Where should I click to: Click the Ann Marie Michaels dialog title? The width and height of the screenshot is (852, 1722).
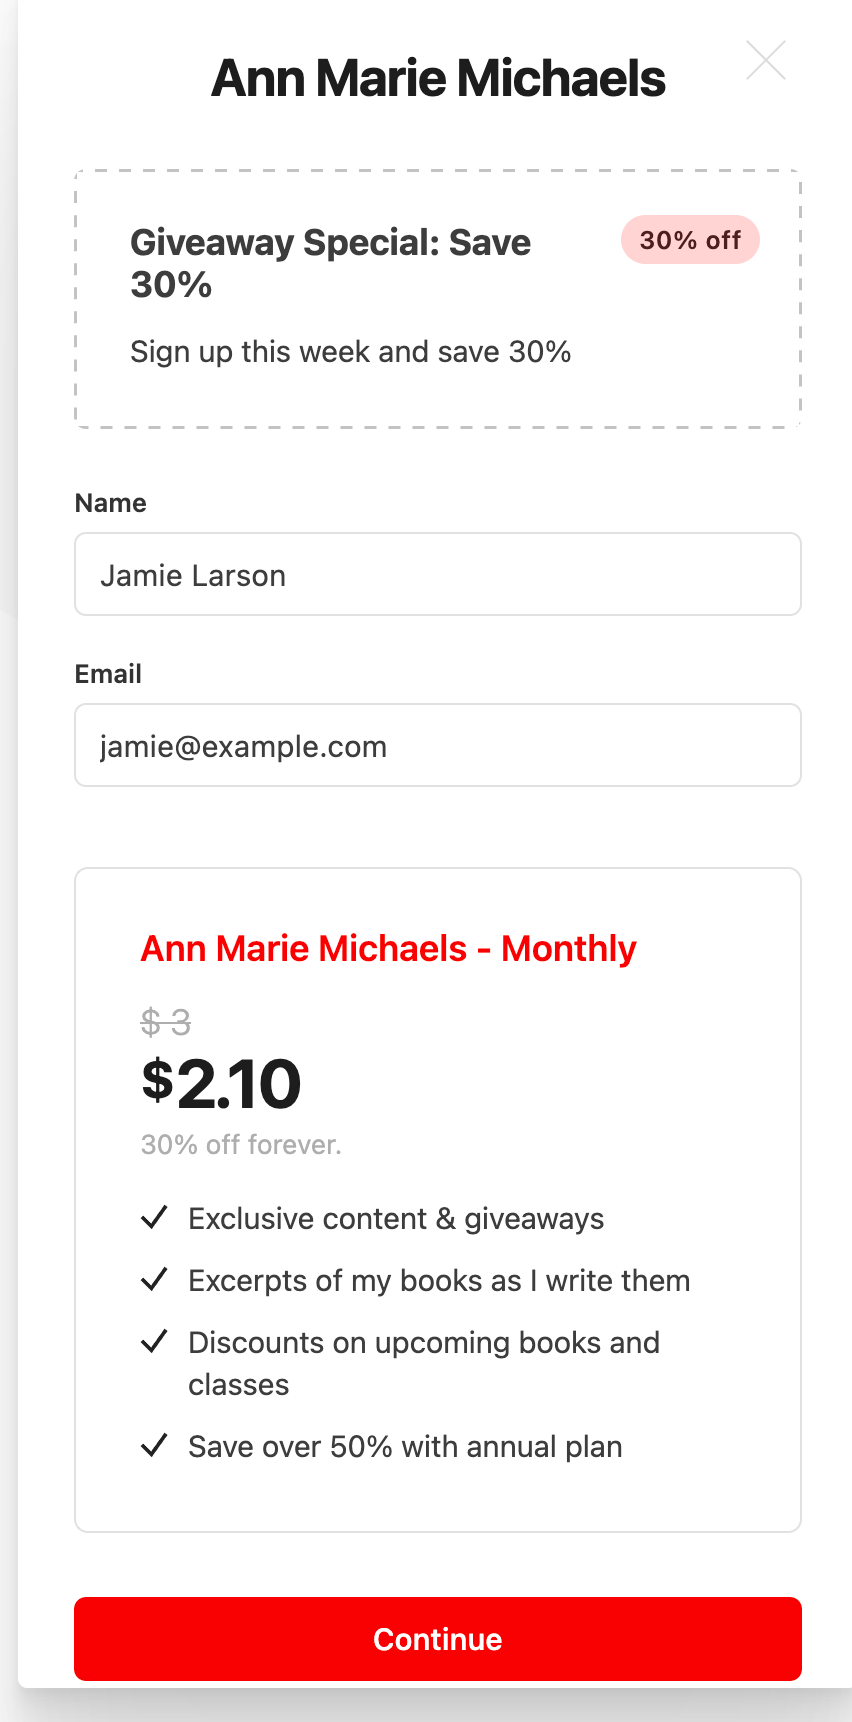tap(438, 78)
